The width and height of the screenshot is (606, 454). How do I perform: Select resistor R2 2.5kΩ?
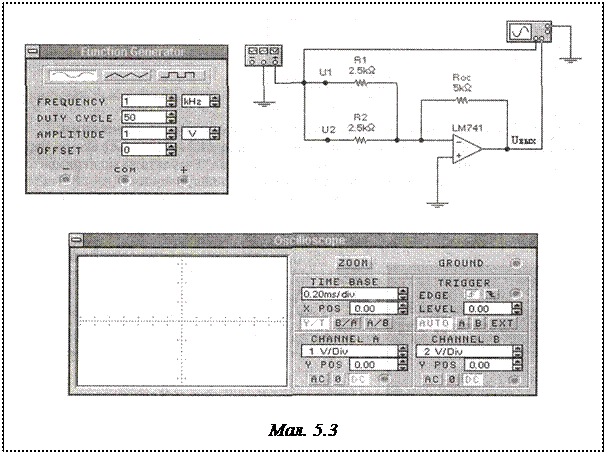point(361,140)
